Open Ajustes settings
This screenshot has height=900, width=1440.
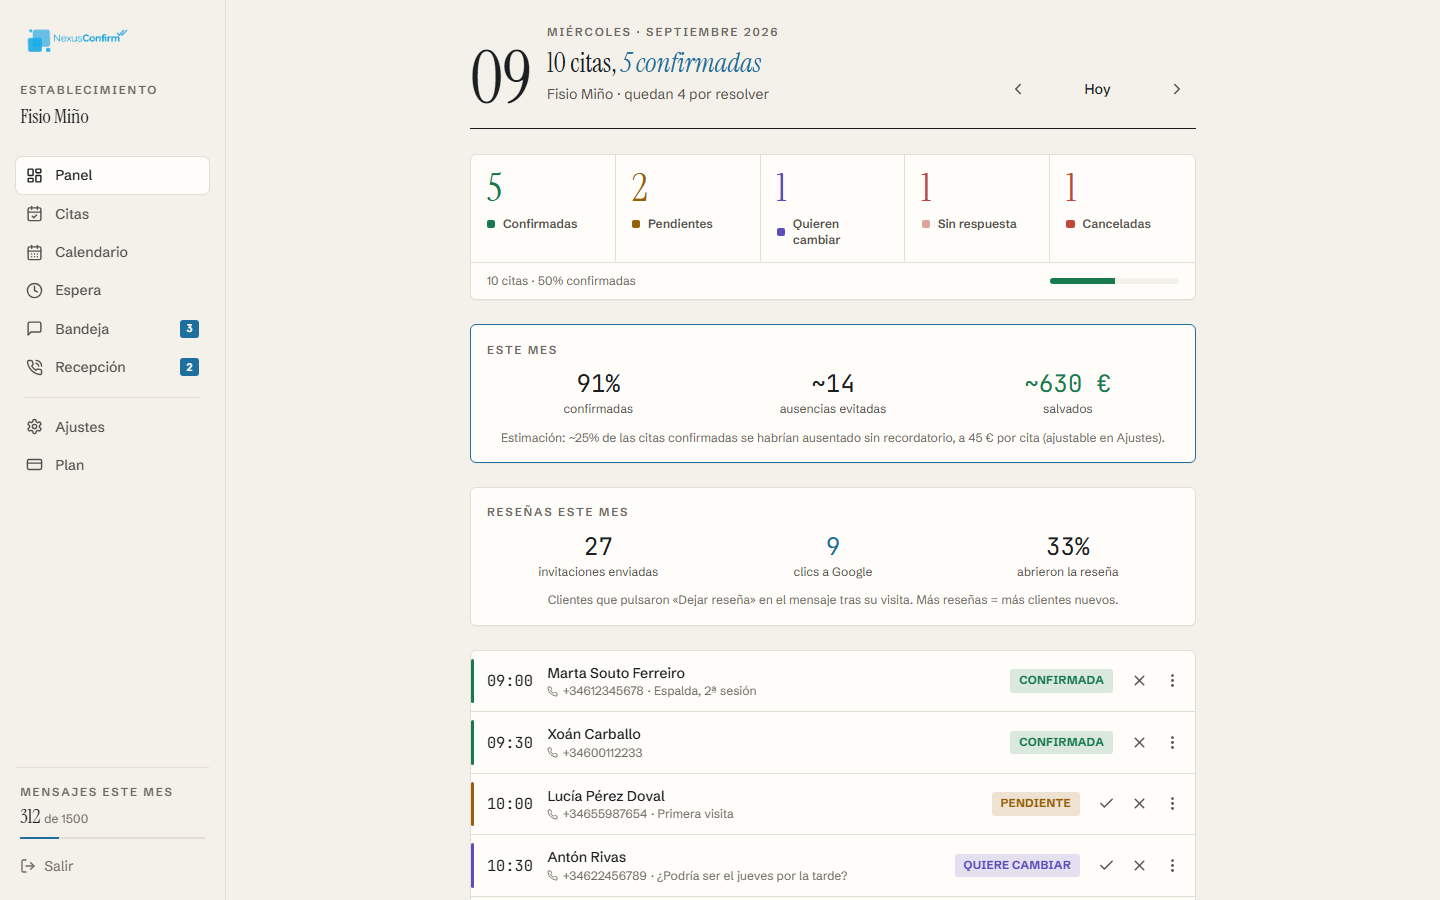[112, 427]
